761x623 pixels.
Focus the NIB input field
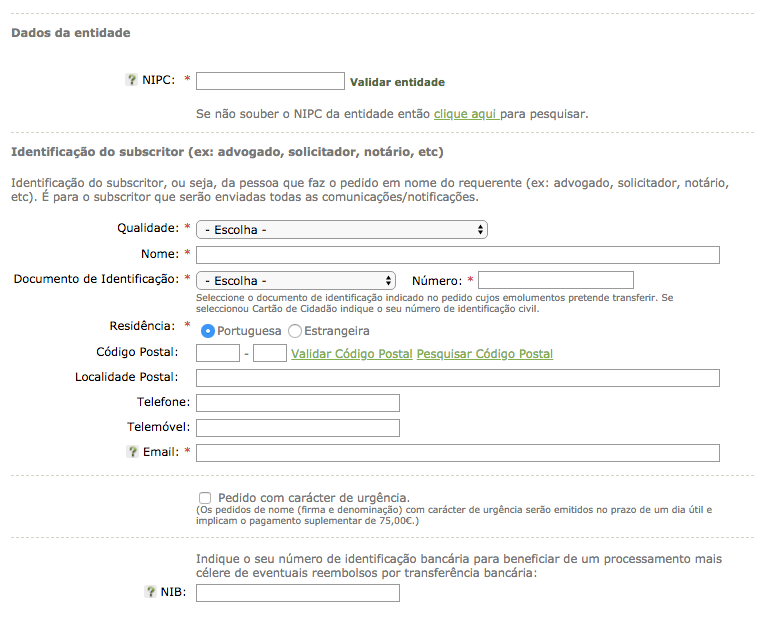298,593
